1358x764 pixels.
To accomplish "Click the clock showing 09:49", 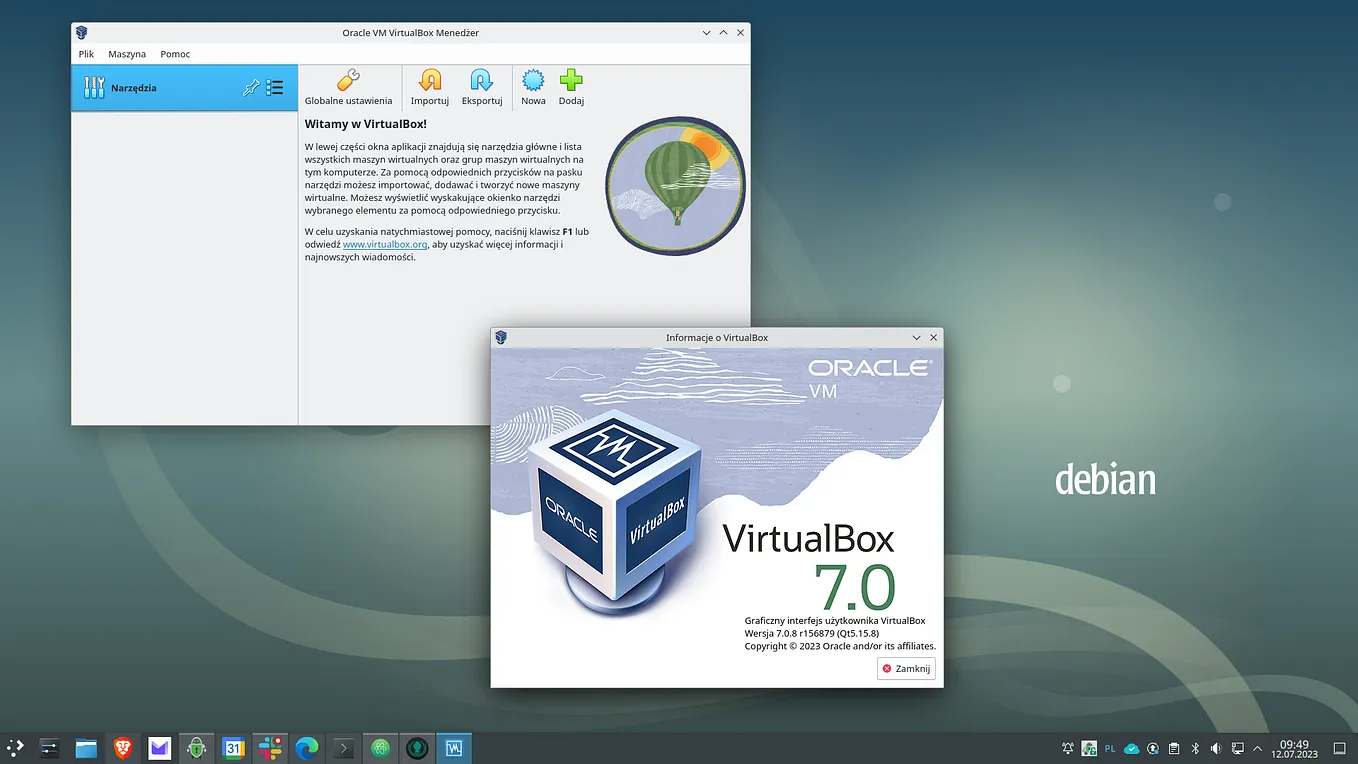I will pyautogui.click(x=1293, y=747).
